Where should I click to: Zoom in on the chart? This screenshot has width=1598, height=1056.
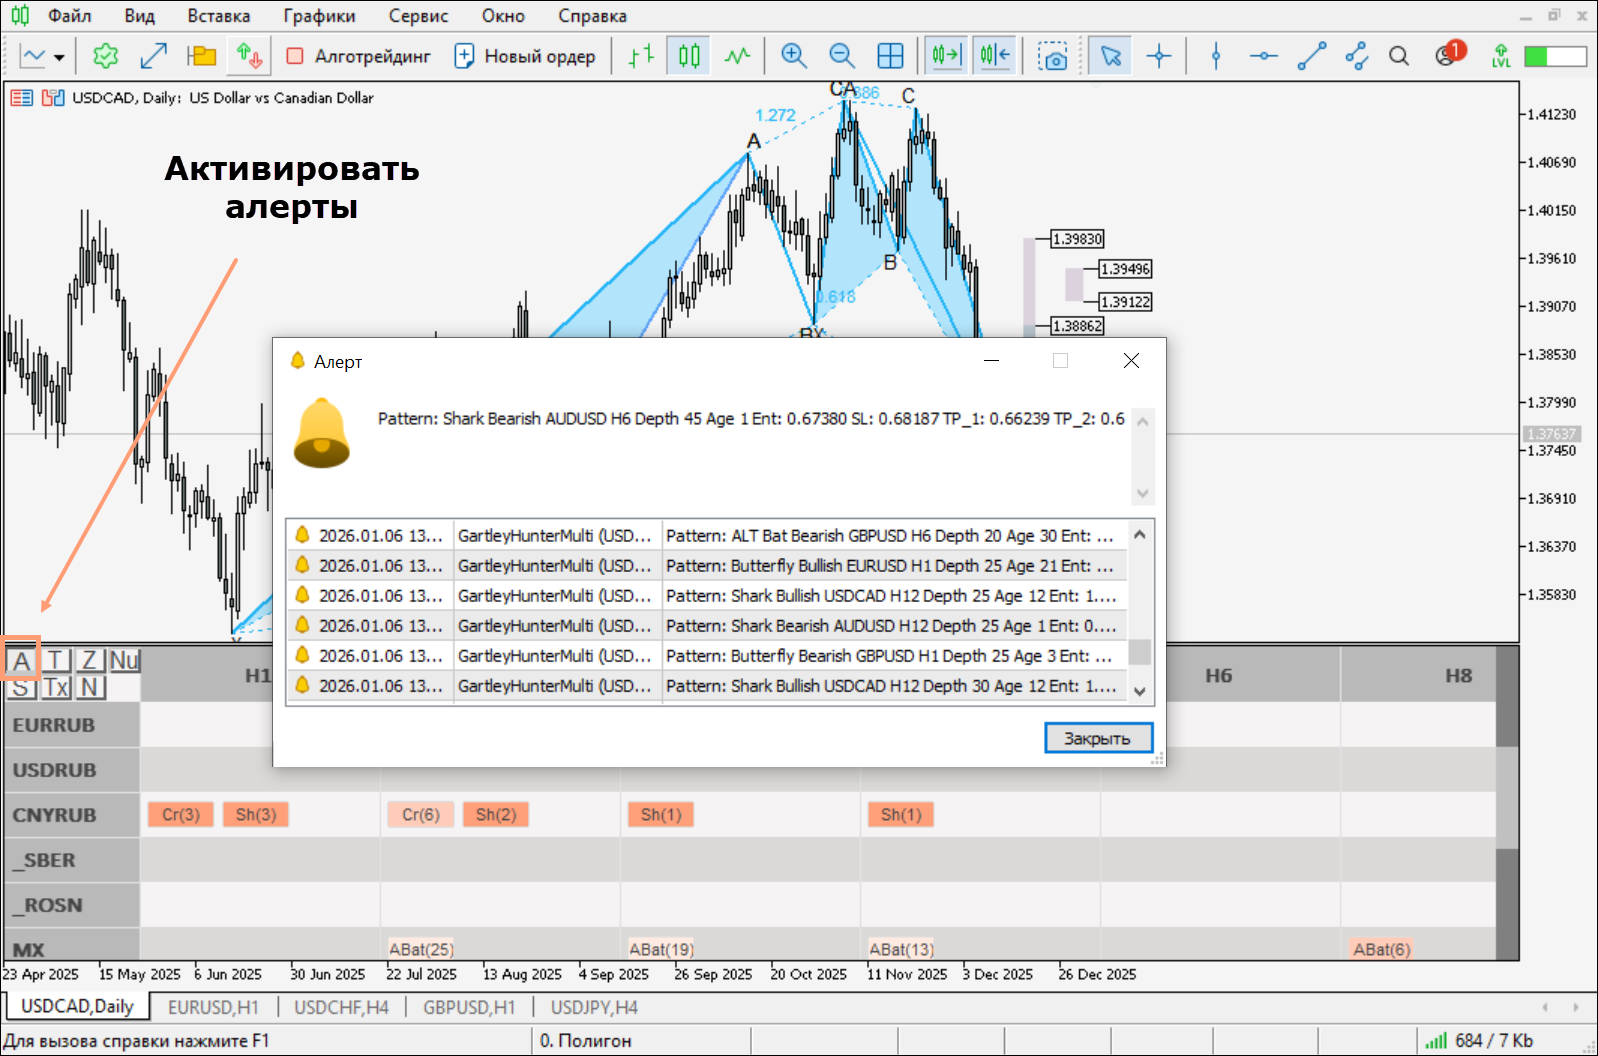794,56
